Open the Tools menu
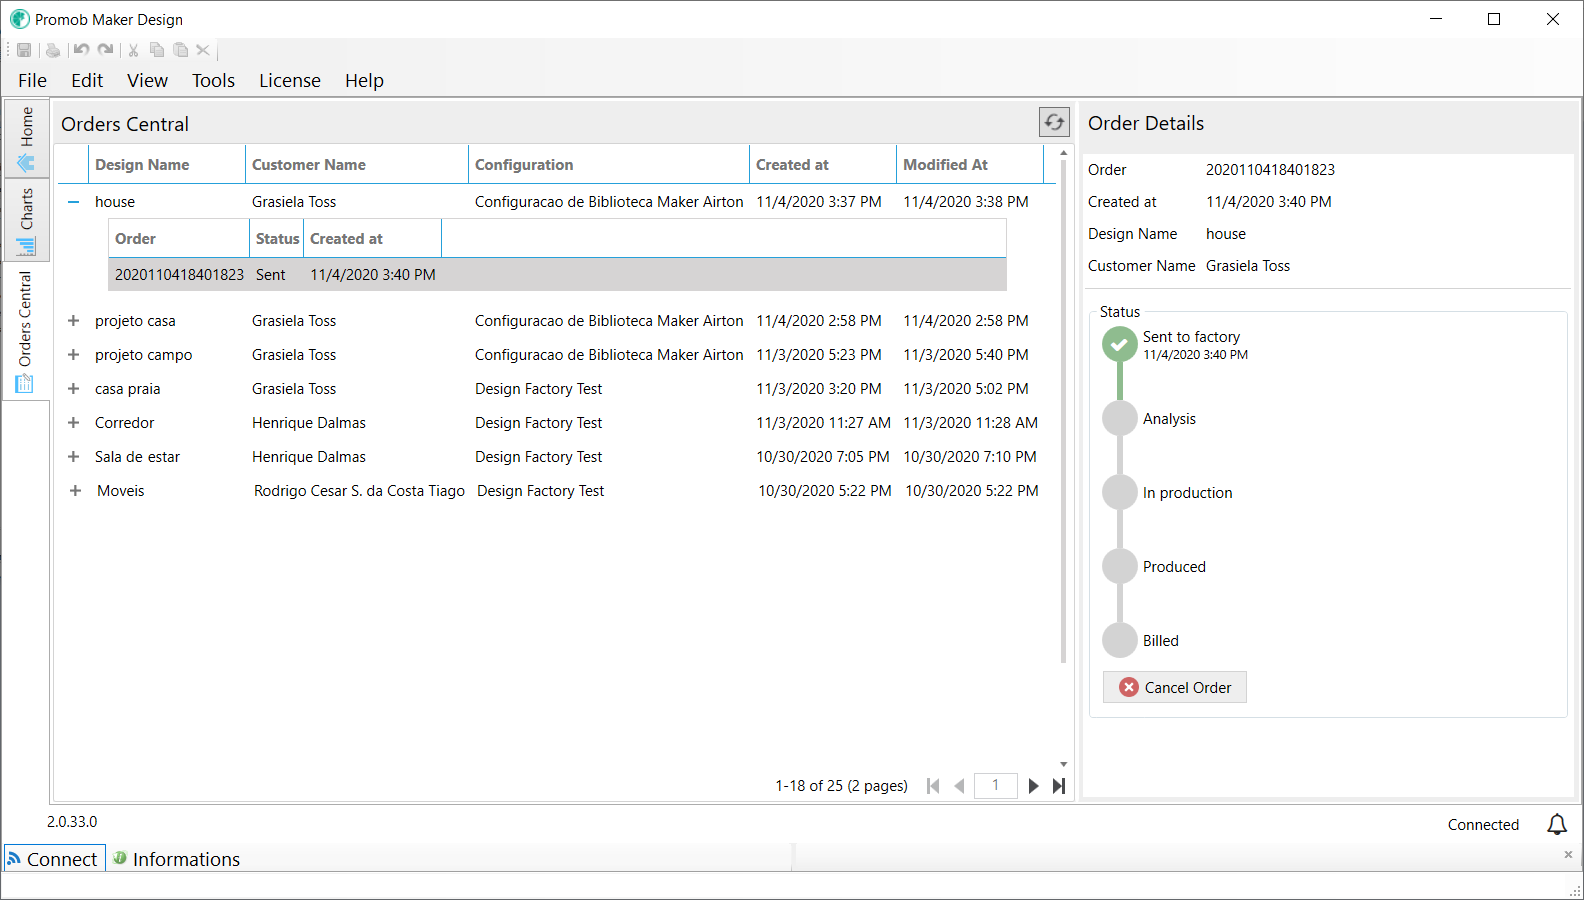Image resolution: width=1584 pixels, height=900 pixels. [213, 80]
